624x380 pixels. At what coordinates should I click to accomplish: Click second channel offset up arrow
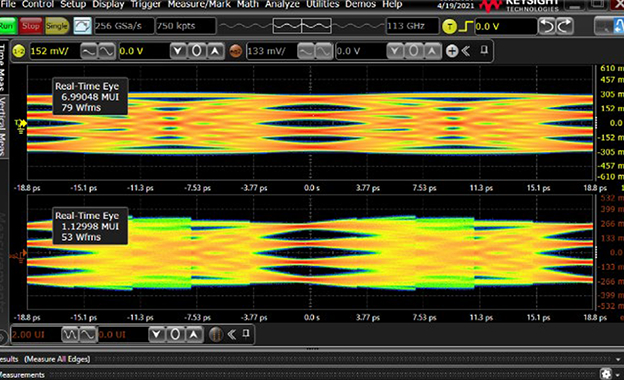[x=432, y=51]
